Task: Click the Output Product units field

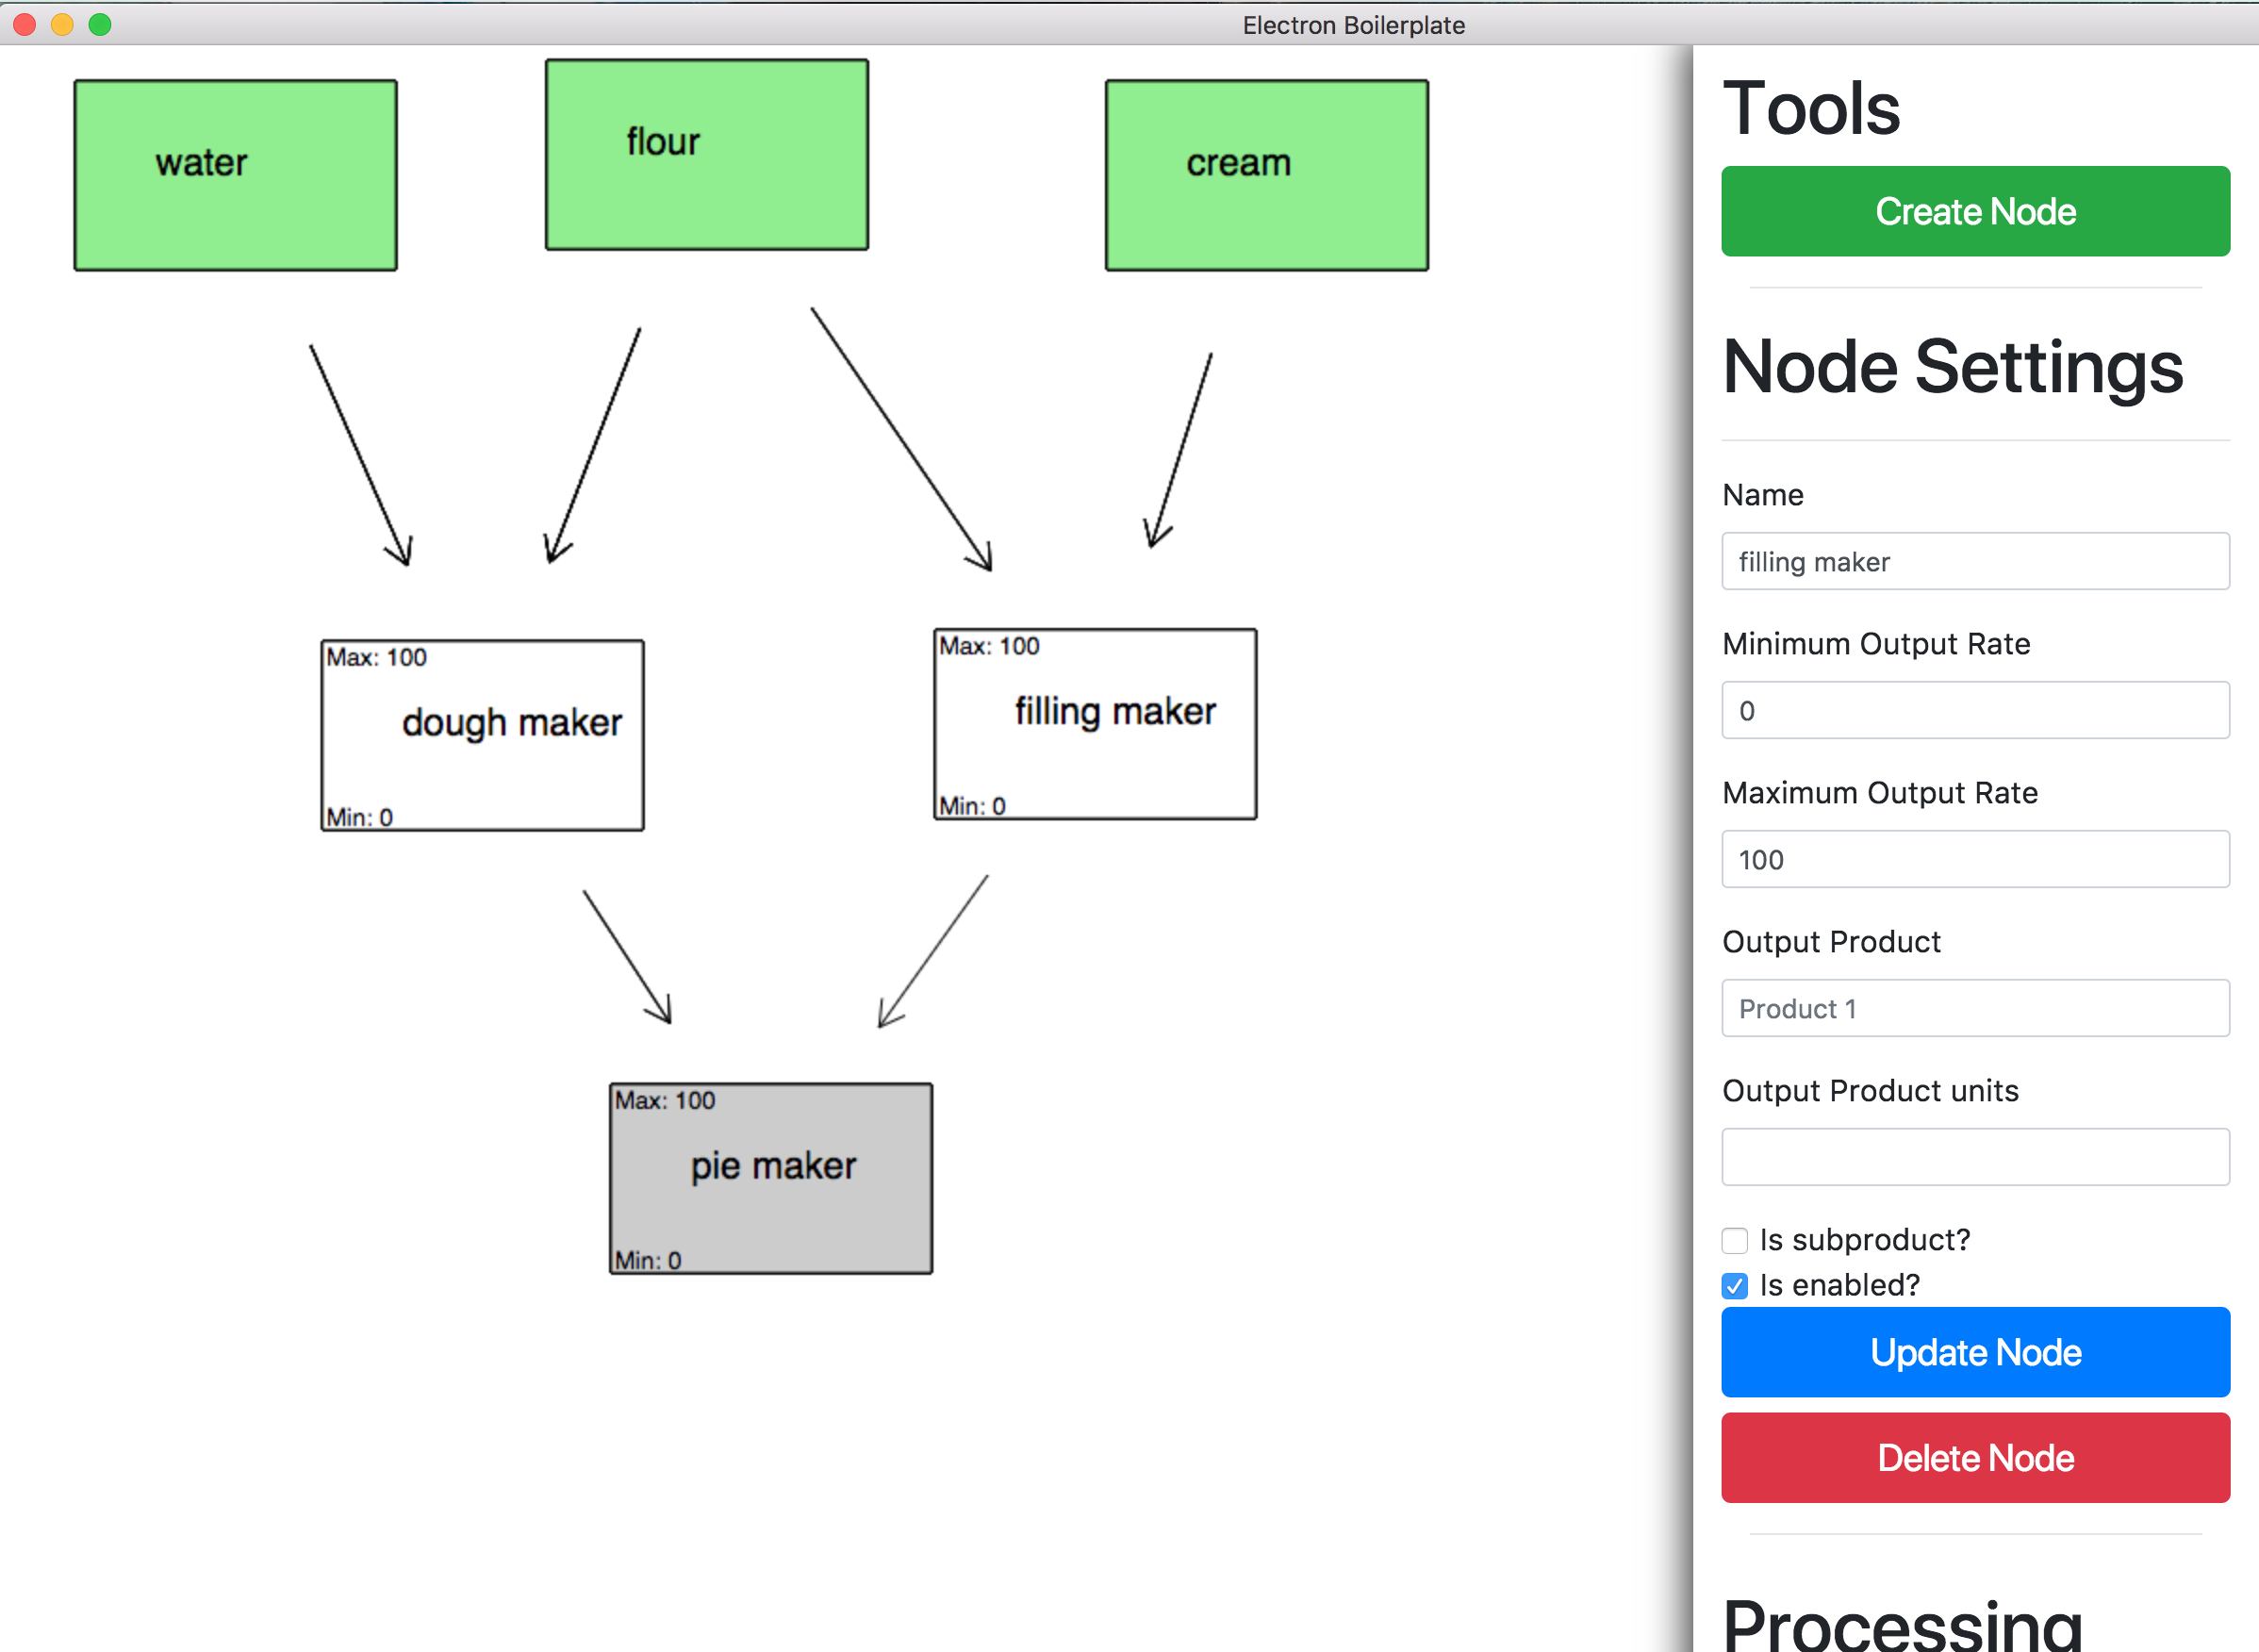Action: click(x=1975, y=1157)
